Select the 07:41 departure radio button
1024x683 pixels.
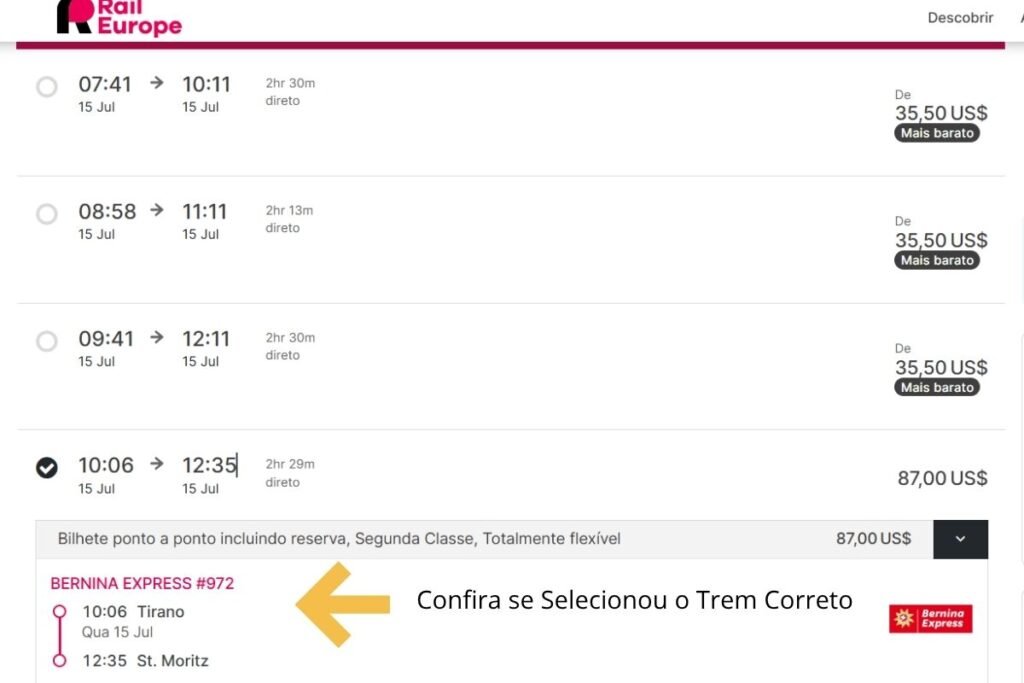[x=46, y=87]
